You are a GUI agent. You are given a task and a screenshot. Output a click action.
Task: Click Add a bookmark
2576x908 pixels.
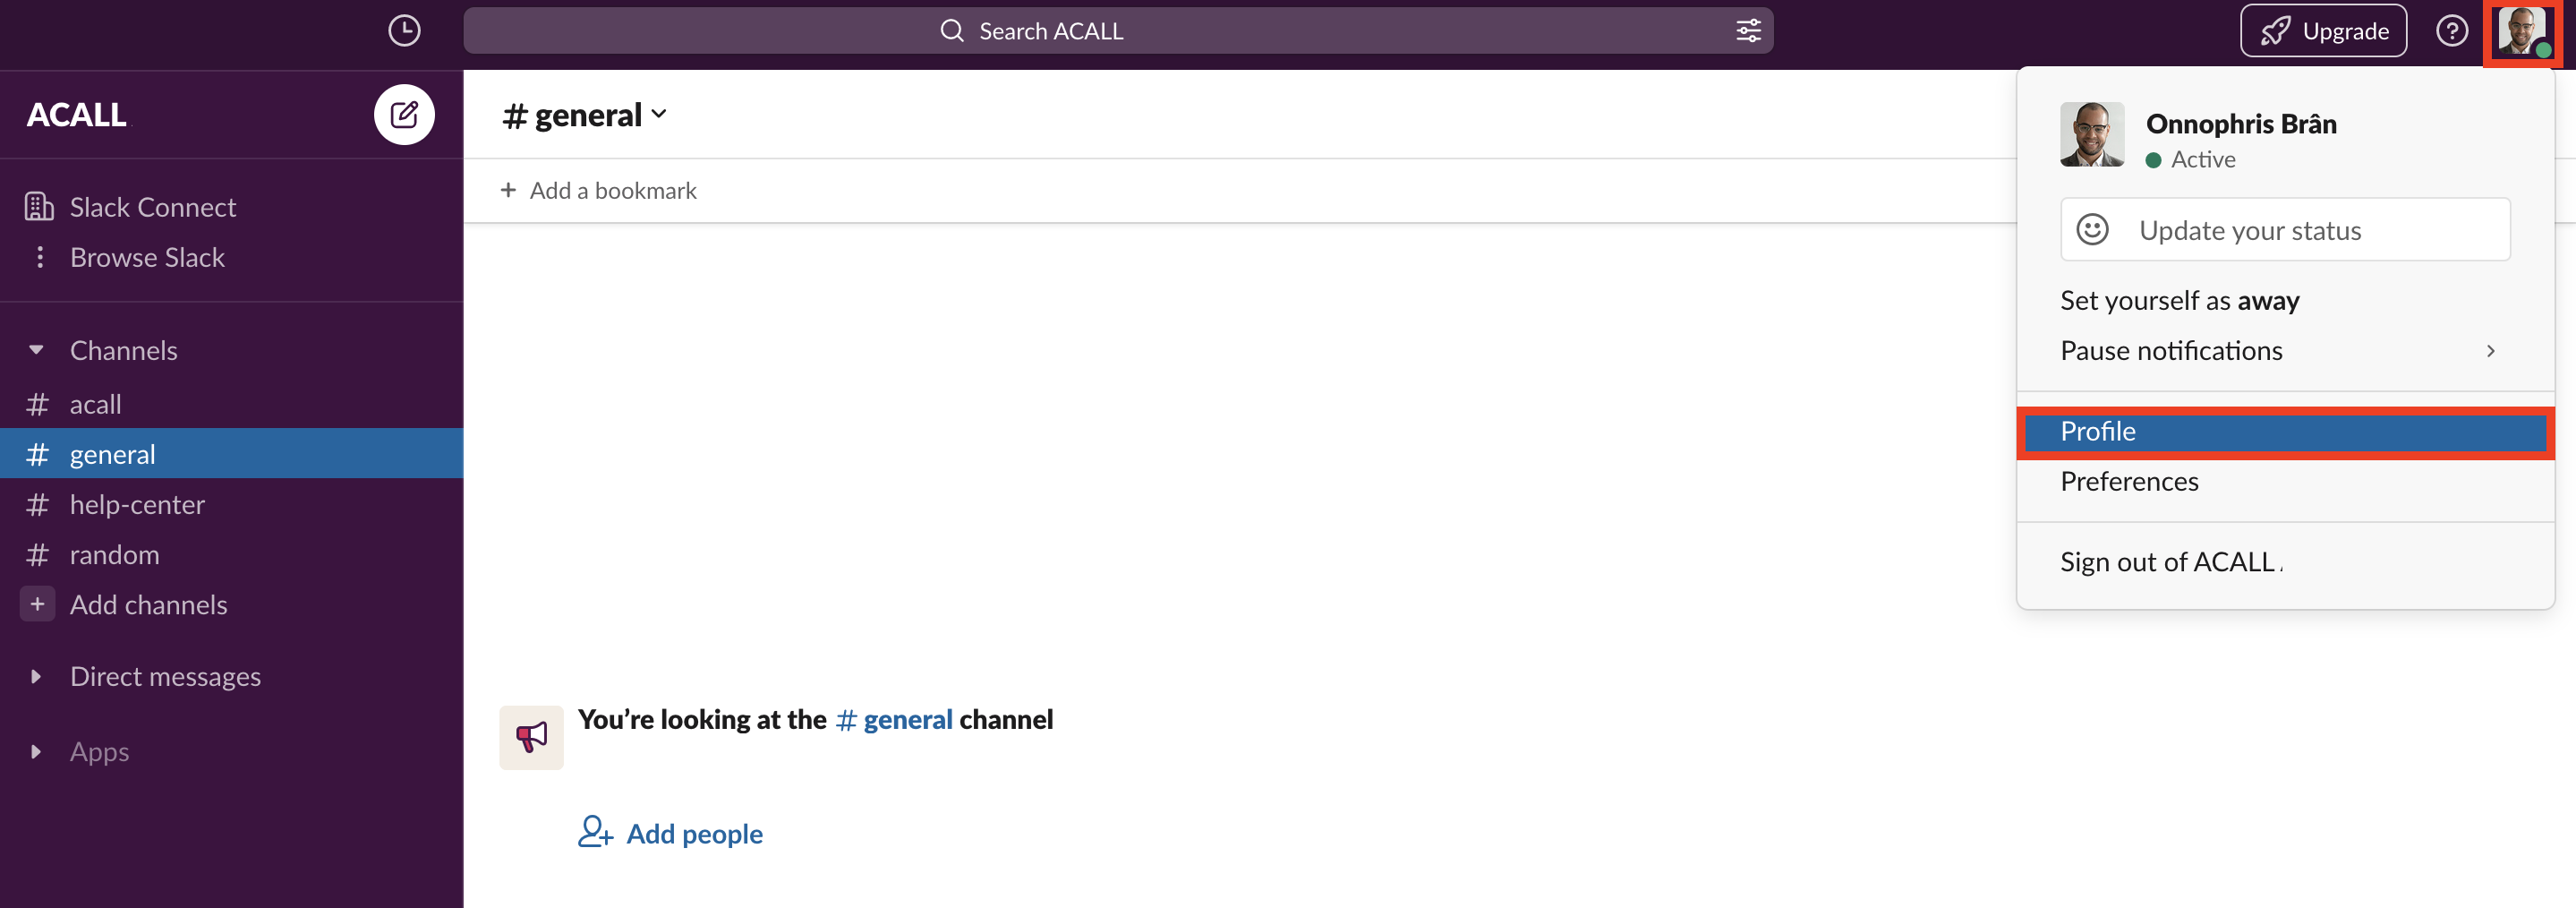[x=598, y=190]
